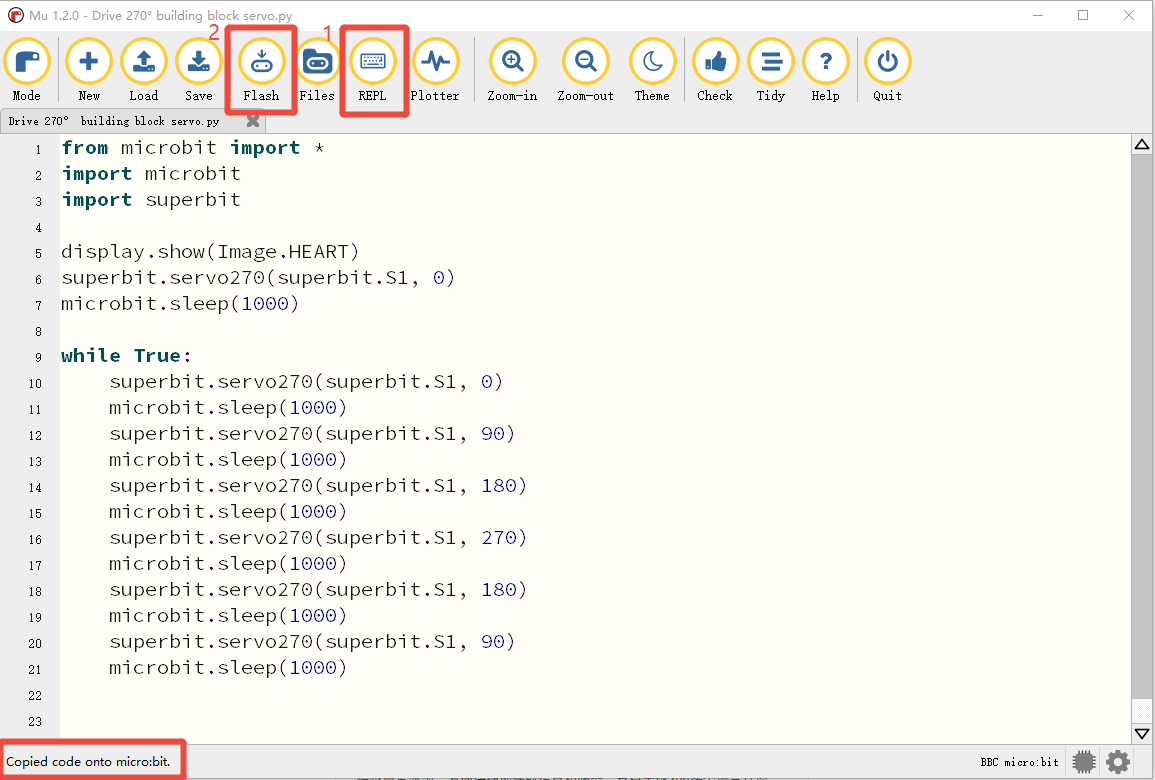This screenshot has height=780, width=1155.
Task: Toggle the REPL panel
Action: click(x=373, y=70)
